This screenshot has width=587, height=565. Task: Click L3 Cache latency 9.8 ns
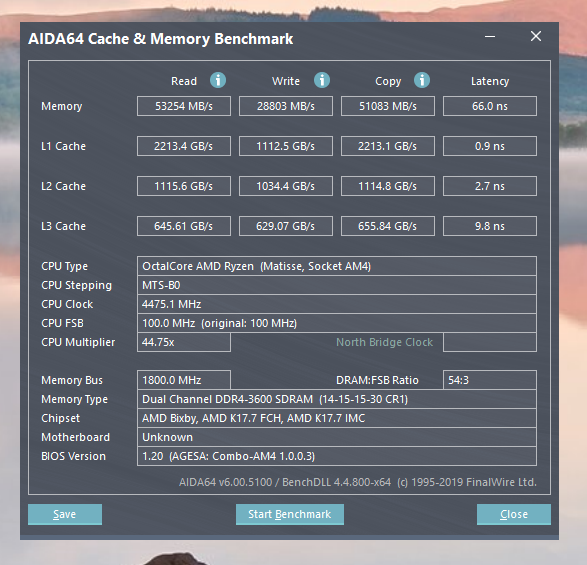(490, 226)
